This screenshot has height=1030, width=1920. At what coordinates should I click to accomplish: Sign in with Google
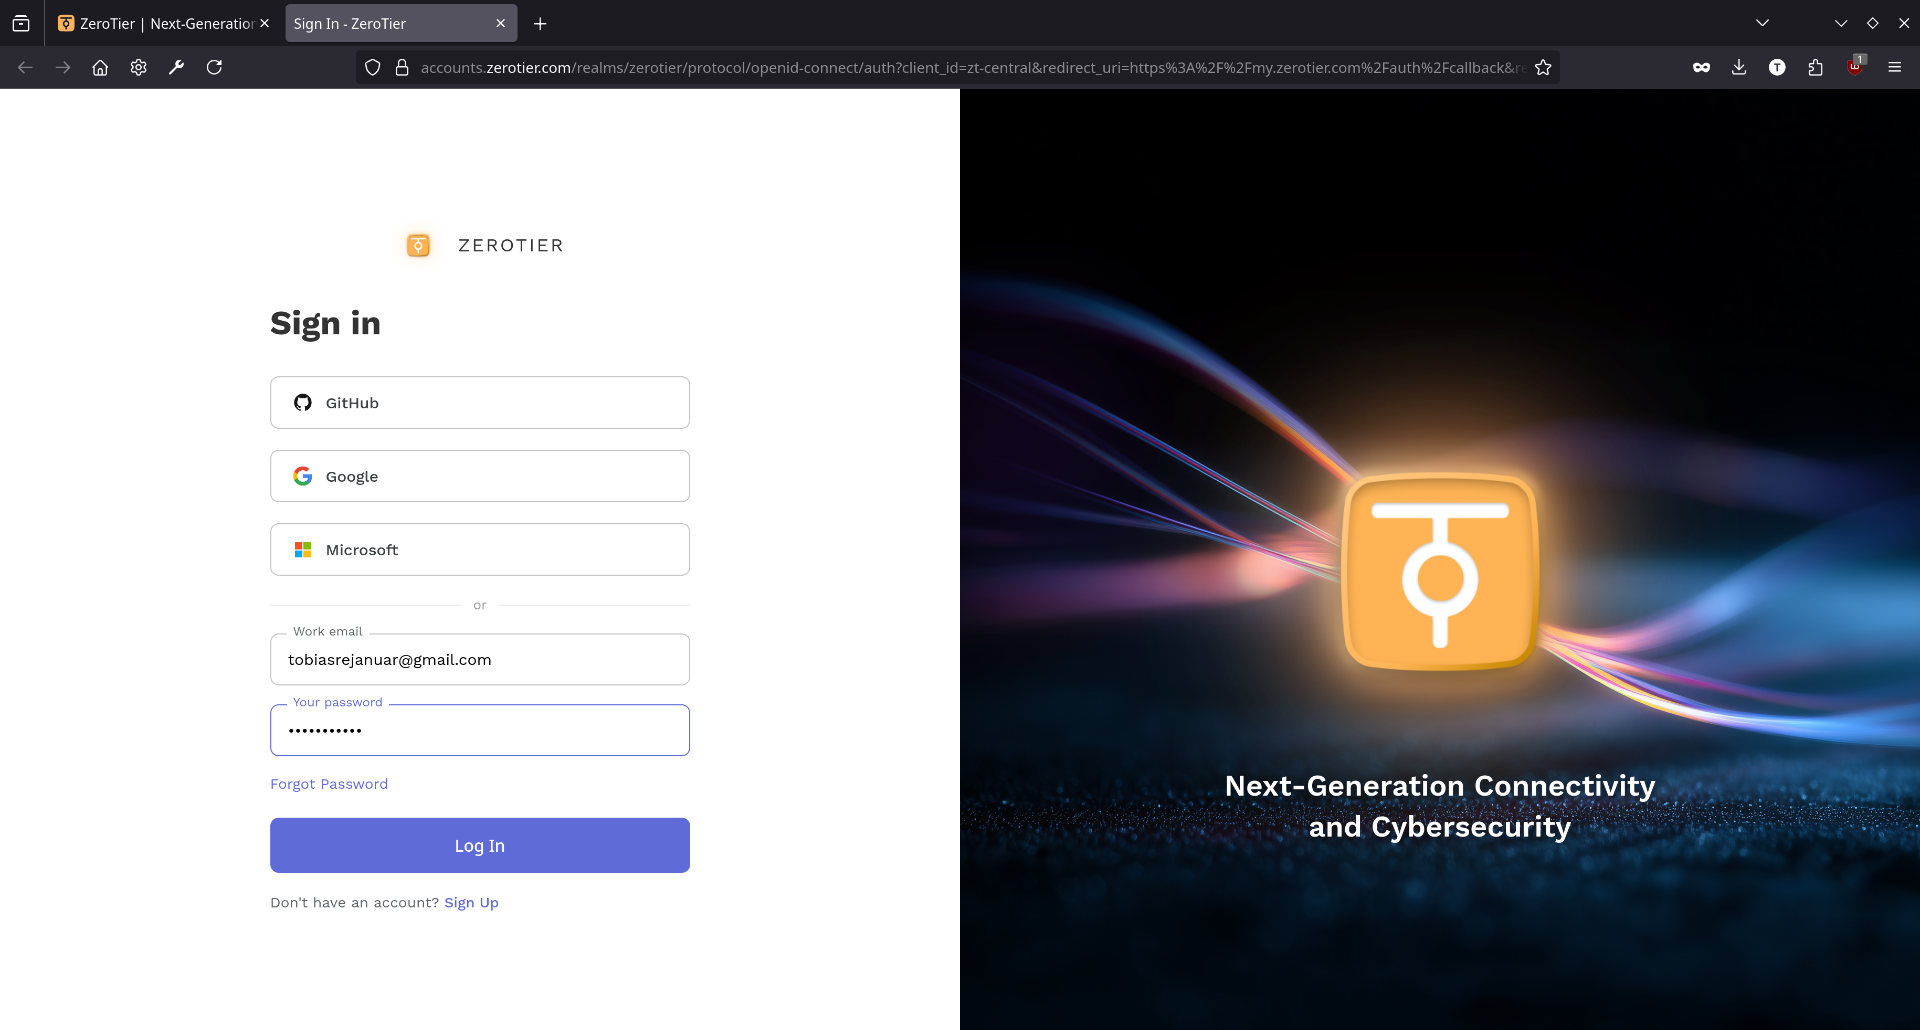click(x=480, y=476)
